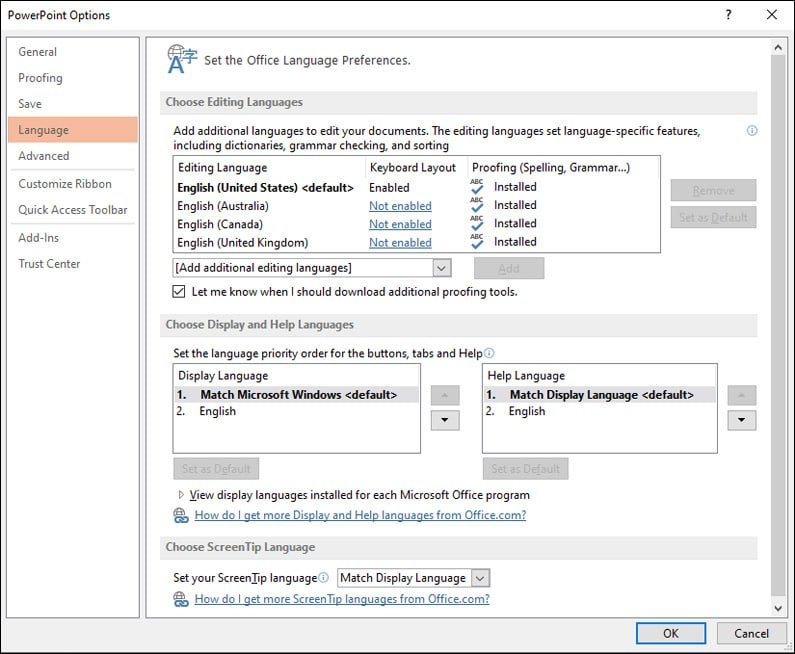Click 'Not enabled' link for English (Australia)

[400, 206]
